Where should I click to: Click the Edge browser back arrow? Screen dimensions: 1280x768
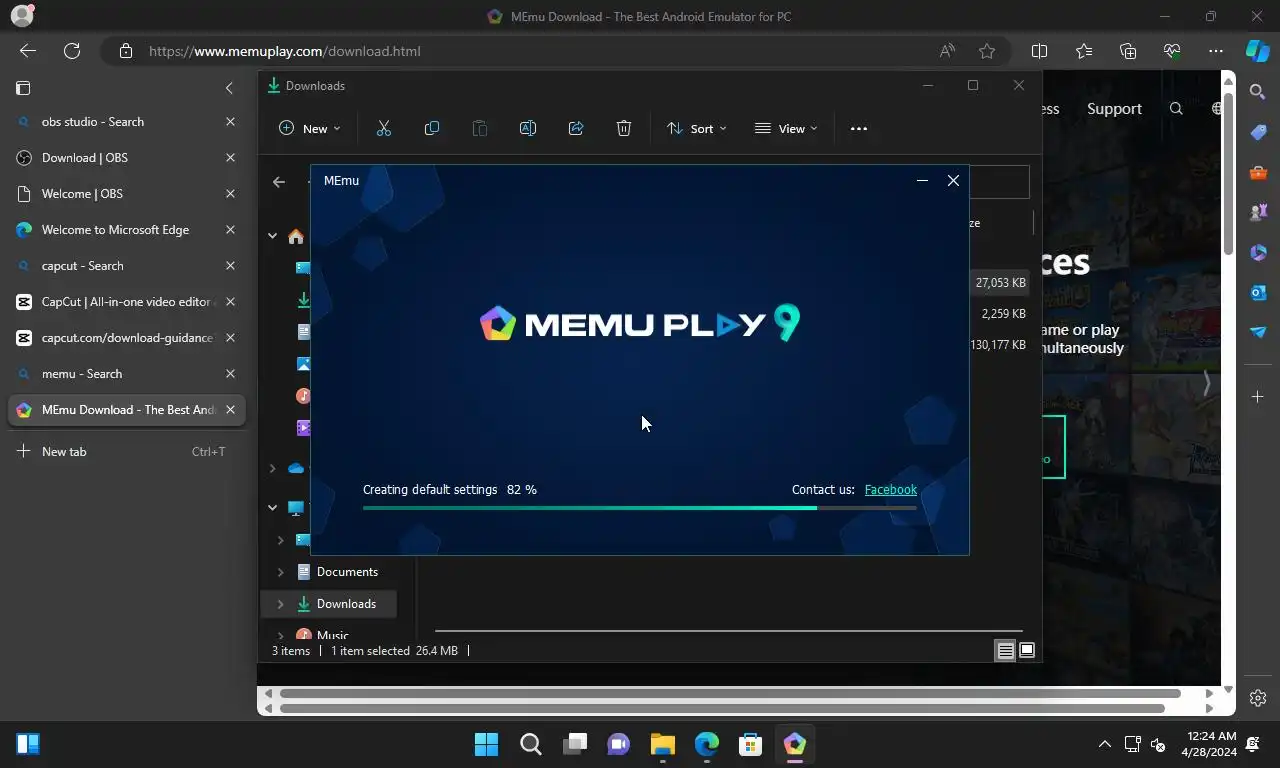28,51
